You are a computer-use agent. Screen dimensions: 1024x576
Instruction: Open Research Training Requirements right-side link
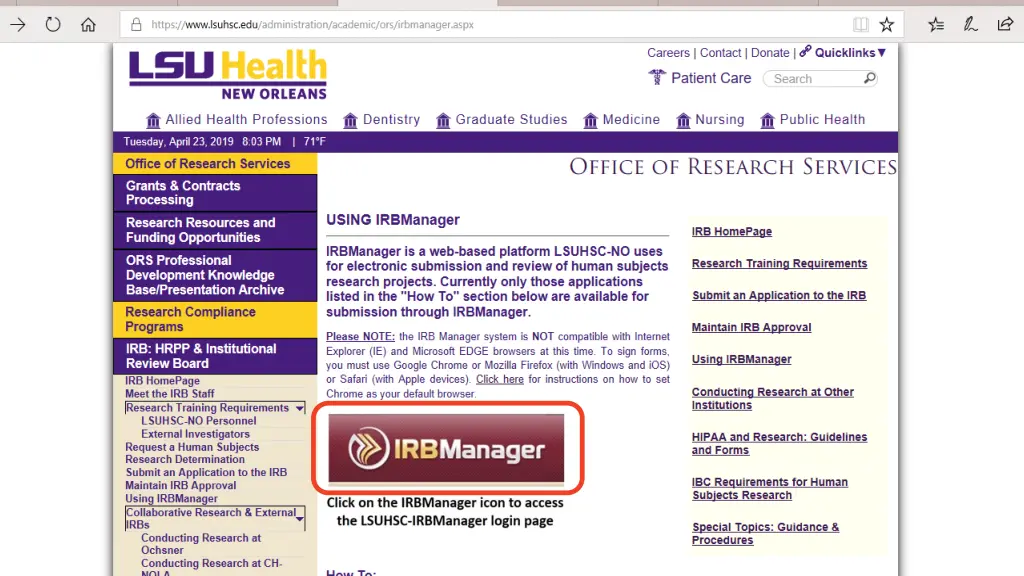[x=779, y=264]
